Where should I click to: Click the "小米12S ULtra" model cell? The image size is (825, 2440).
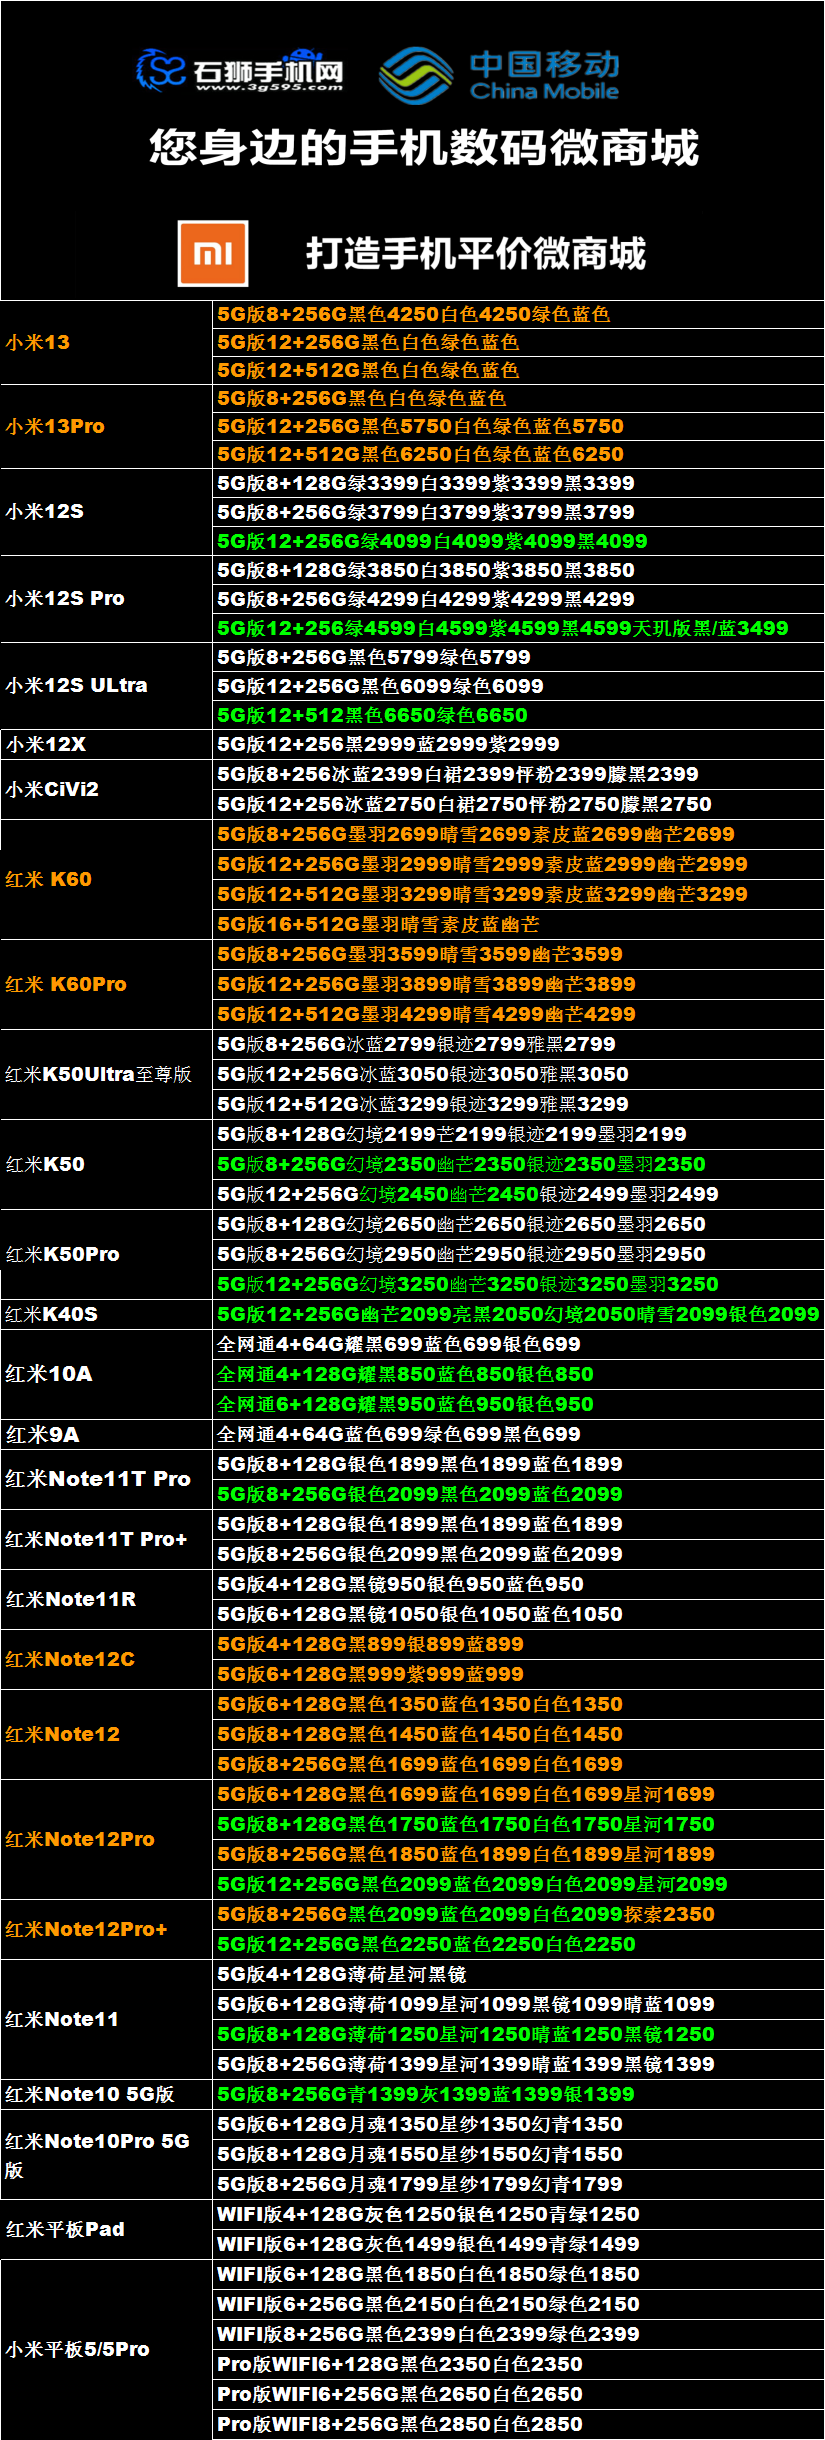(106, 686)
